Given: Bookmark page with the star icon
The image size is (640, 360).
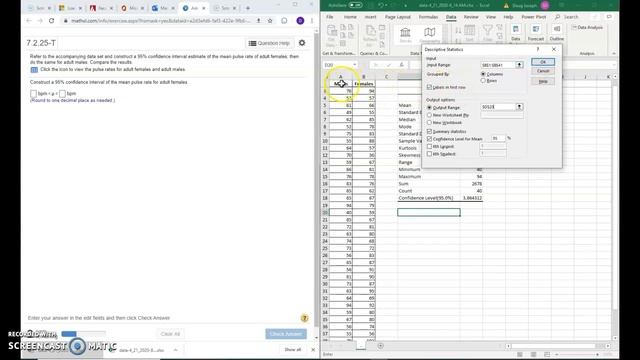Looking at the screenshot, I should tap(270, 20).
